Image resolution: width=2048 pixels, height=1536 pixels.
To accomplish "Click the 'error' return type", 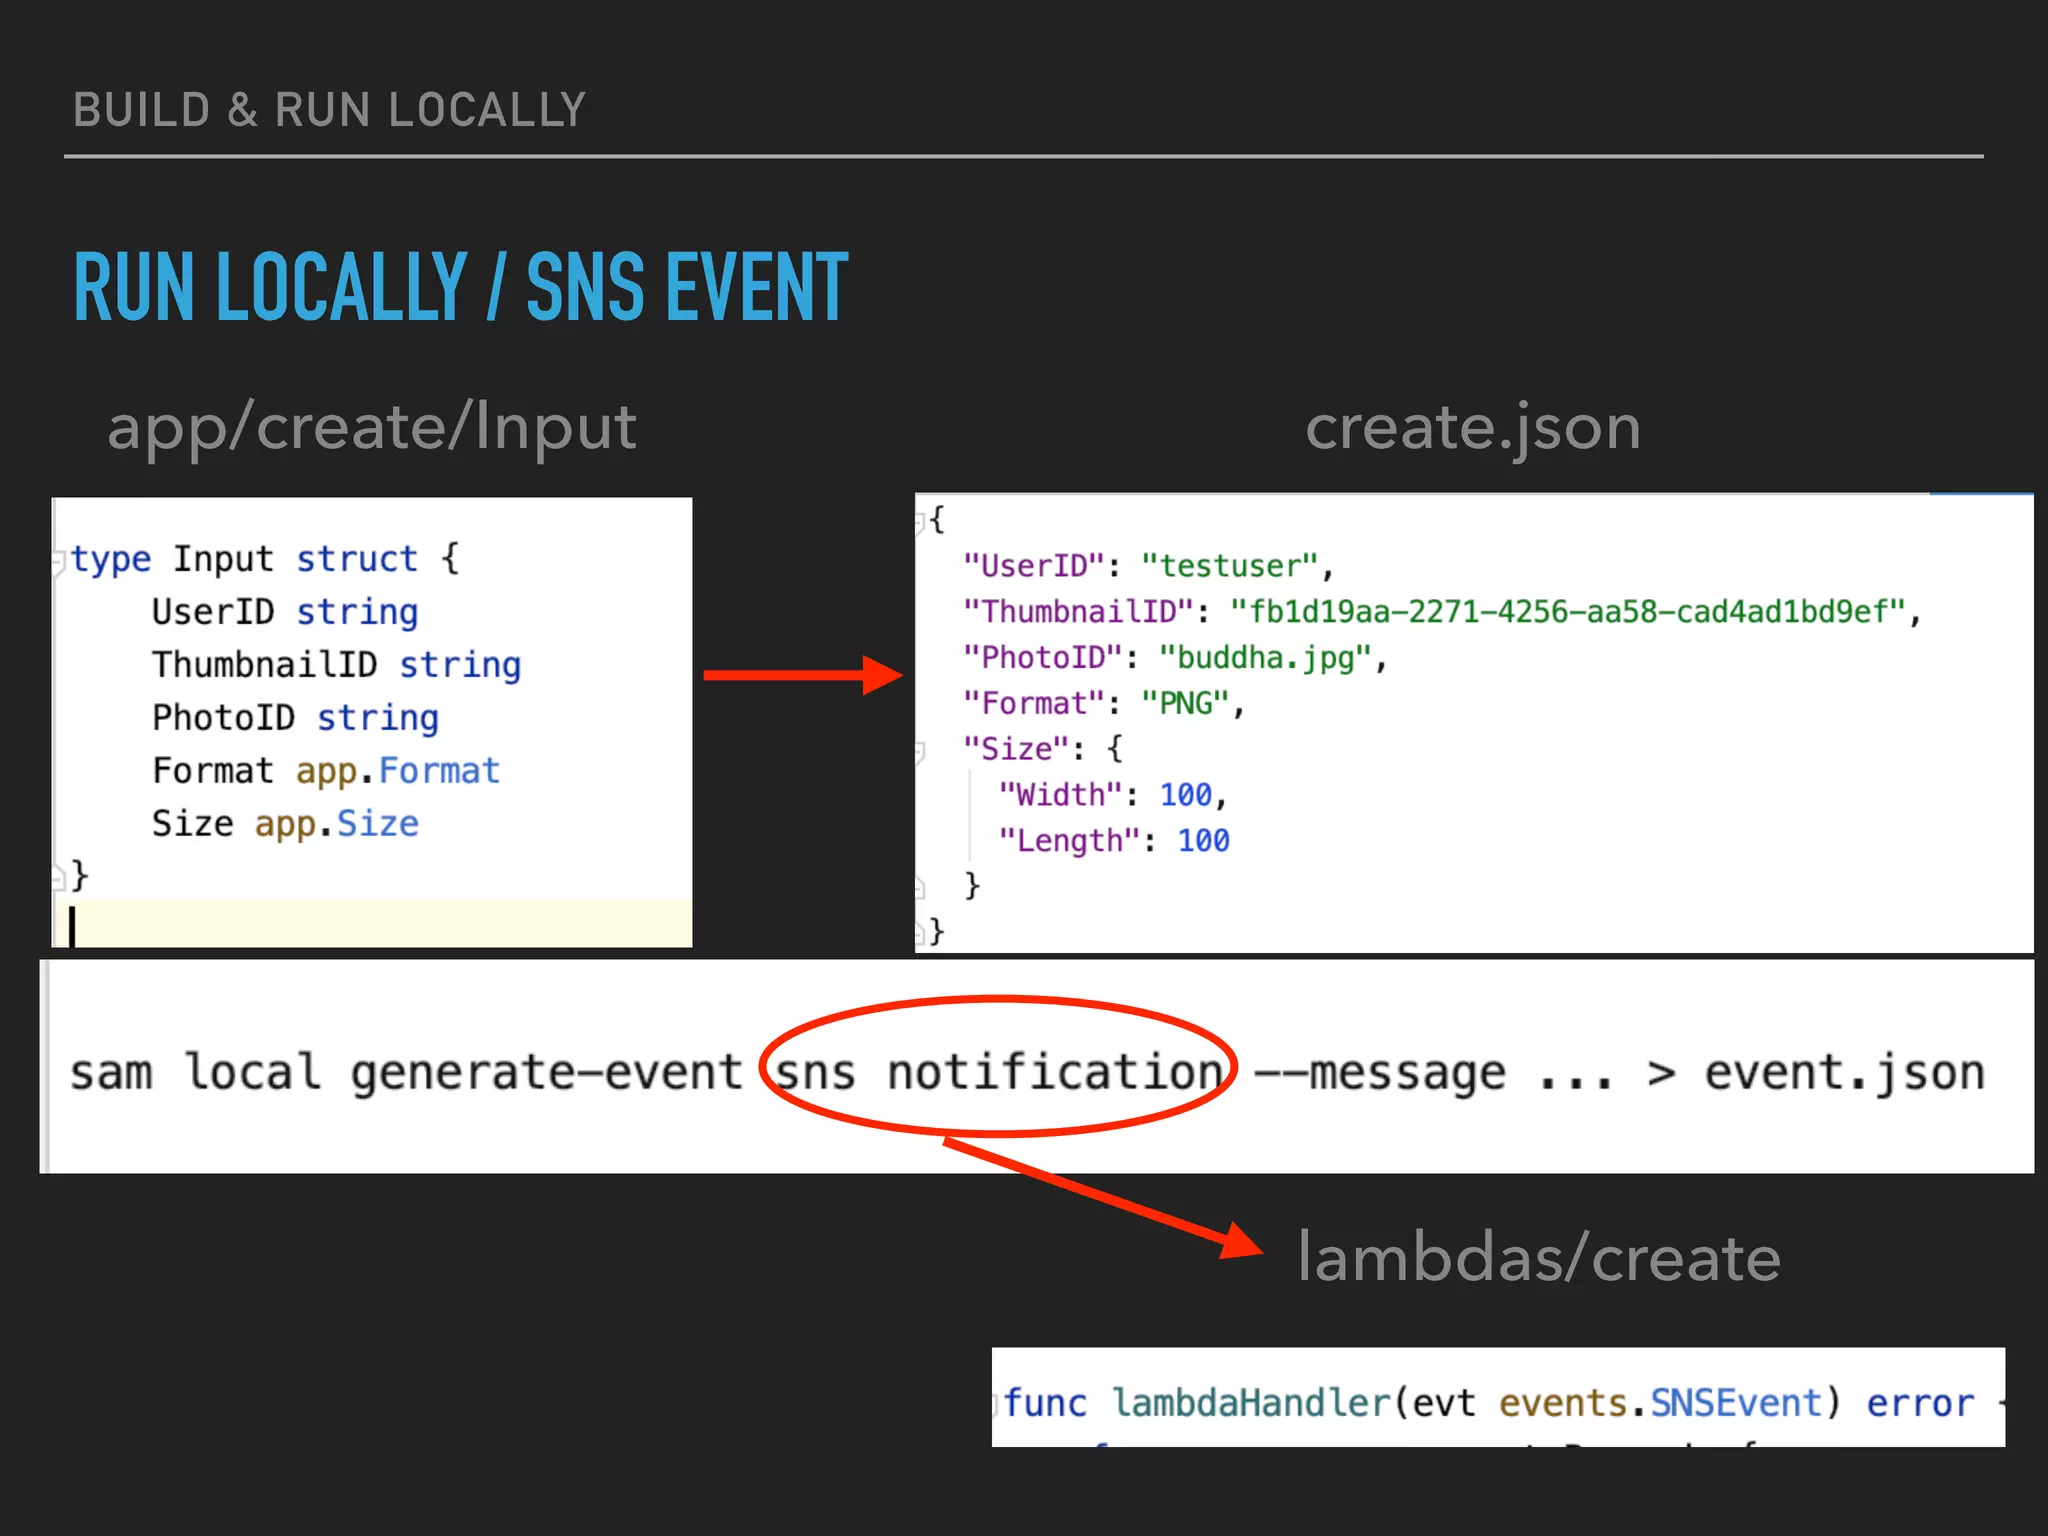I will click(x=1920, y=1403).
